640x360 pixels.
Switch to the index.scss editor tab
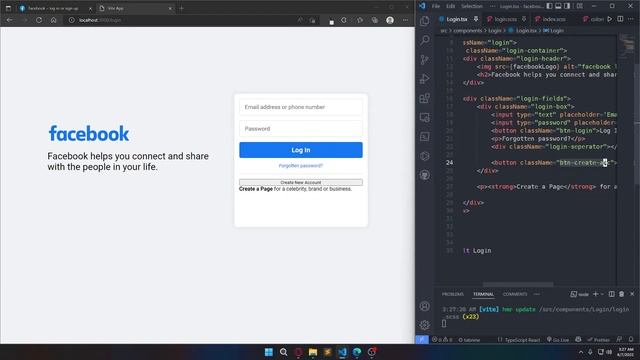point(554,19)
